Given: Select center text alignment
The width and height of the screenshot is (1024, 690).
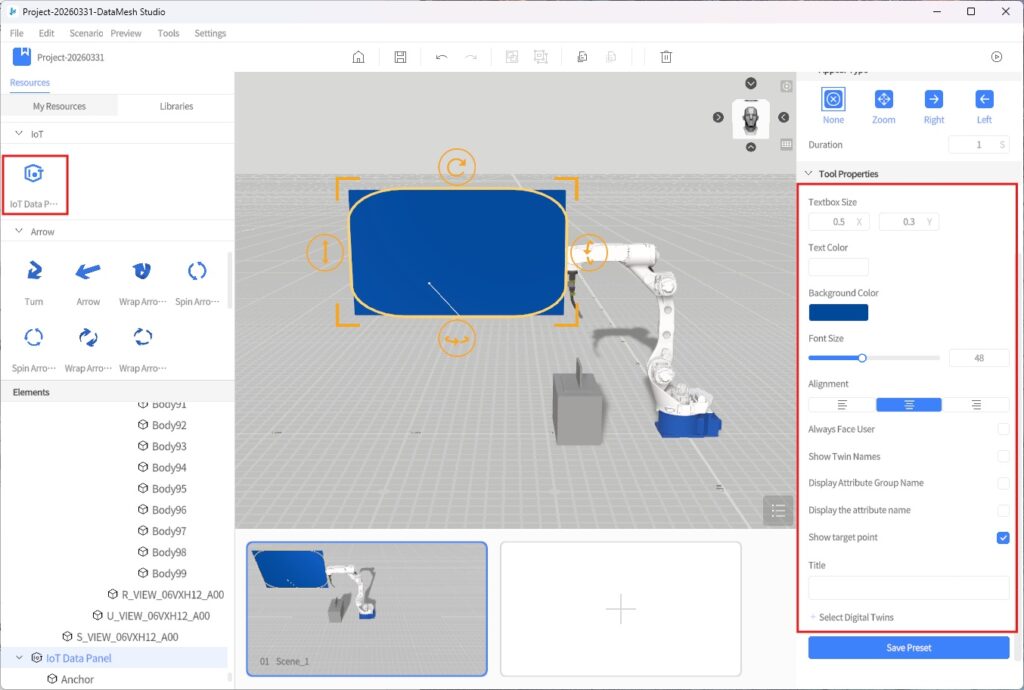Looking at the screenshot, I should (x=908, y=405).
